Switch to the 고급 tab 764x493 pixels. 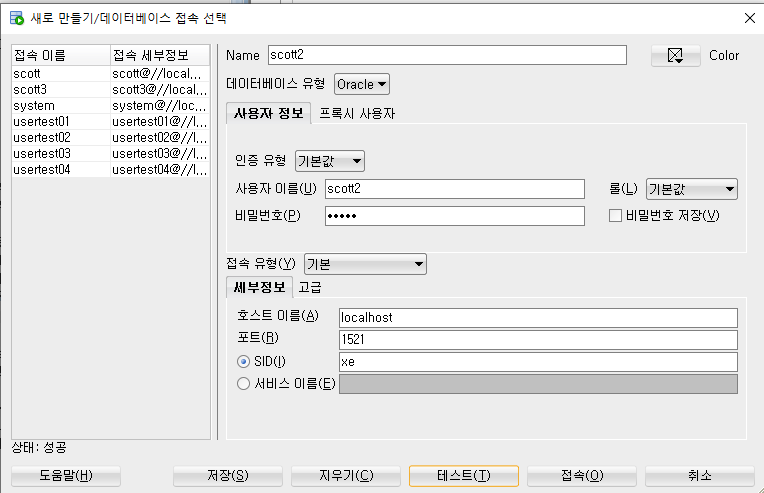tap(310, 287)
